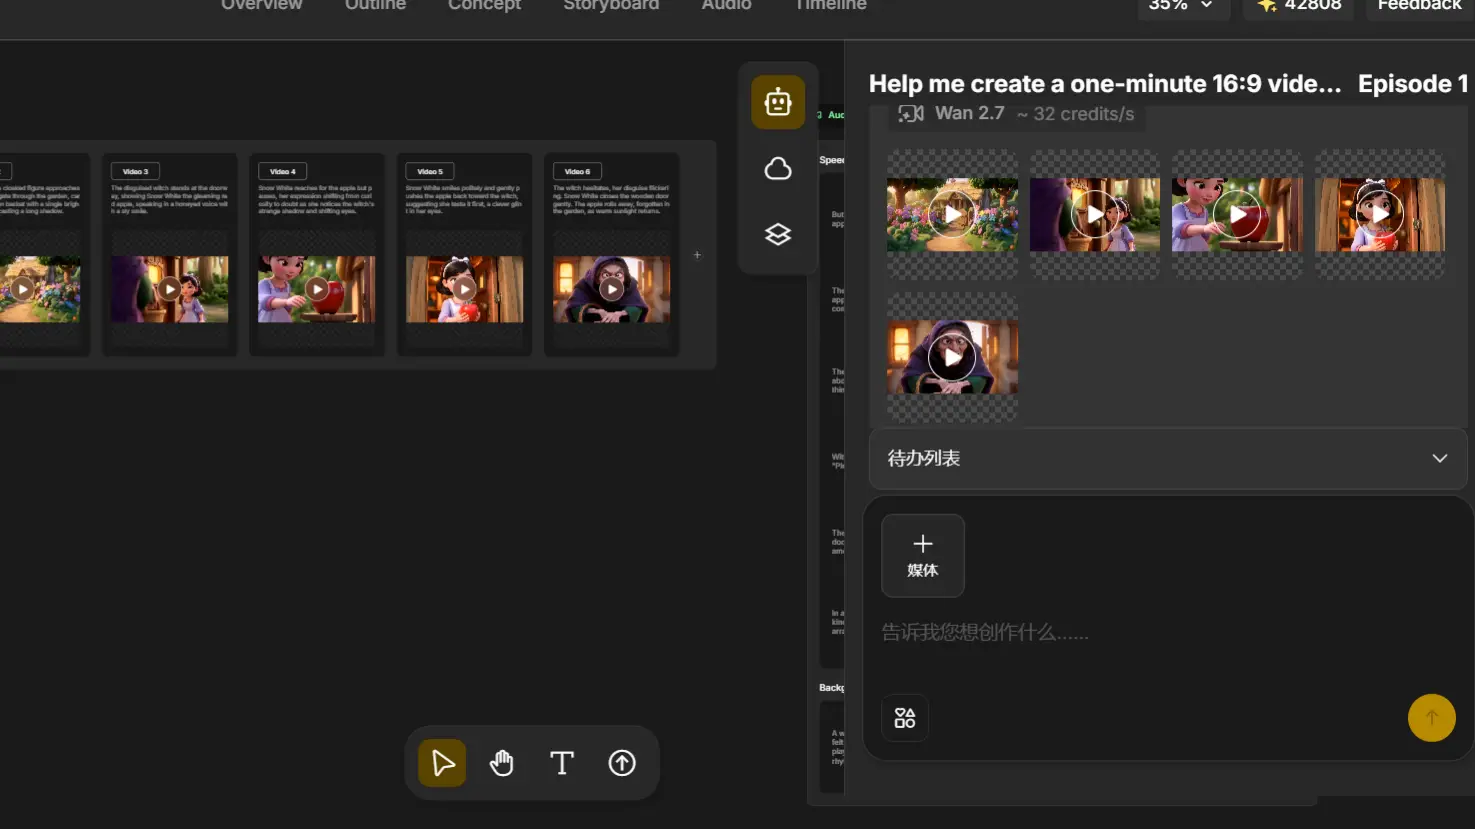Click the cloud icon in side toolbar
This screenshot has height=829, width=1475.
pyautogui.click(x=778, y=168)
